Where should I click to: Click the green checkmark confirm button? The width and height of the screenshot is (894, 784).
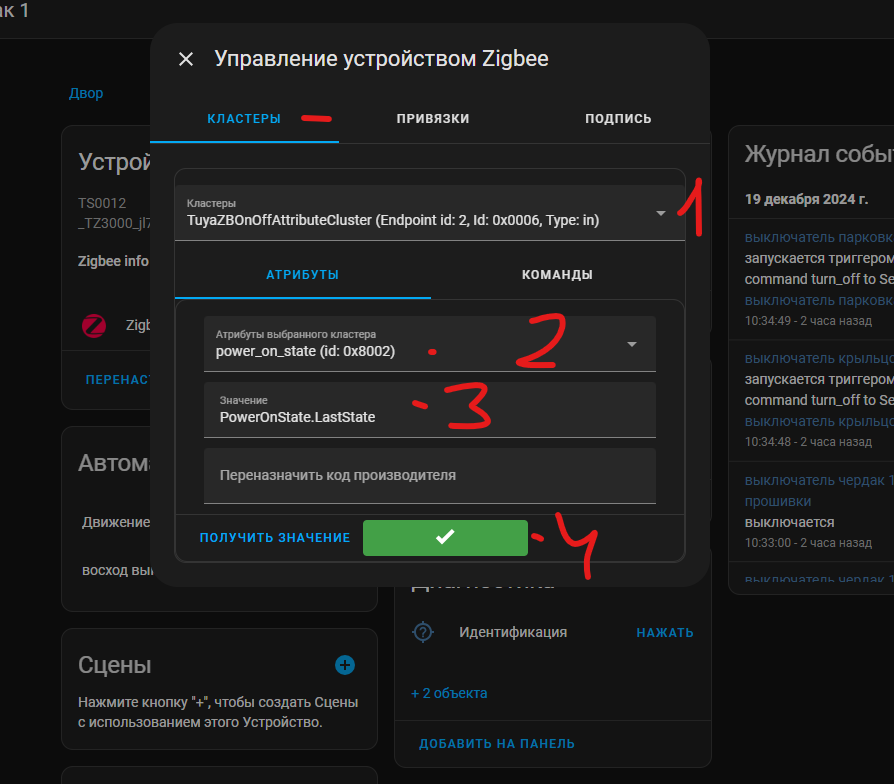(x=445, y=537)
